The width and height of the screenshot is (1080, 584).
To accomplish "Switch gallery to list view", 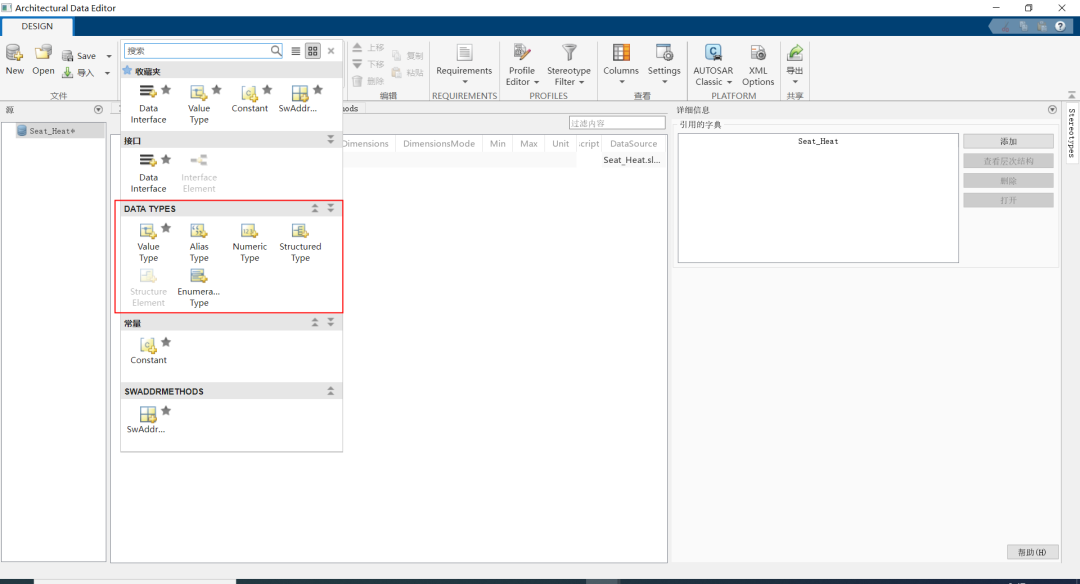I will (x=295, y=51).
